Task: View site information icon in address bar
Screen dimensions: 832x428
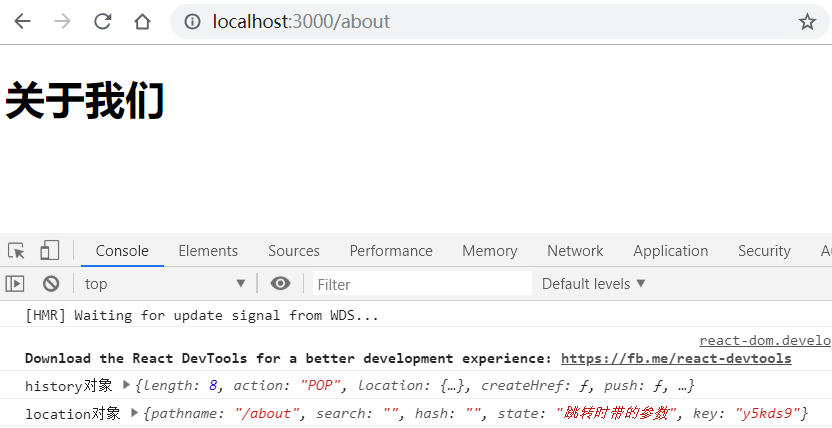Action: pos(192,21)
